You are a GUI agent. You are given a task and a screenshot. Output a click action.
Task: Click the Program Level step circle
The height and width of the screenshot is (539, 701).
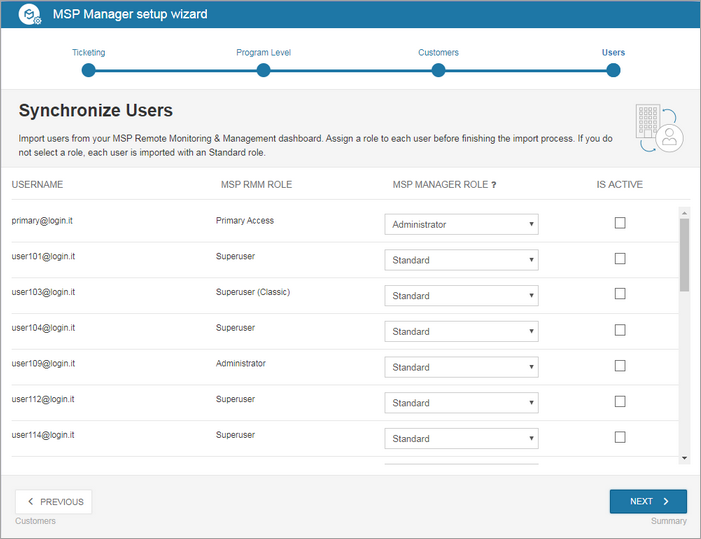point(263,70)
